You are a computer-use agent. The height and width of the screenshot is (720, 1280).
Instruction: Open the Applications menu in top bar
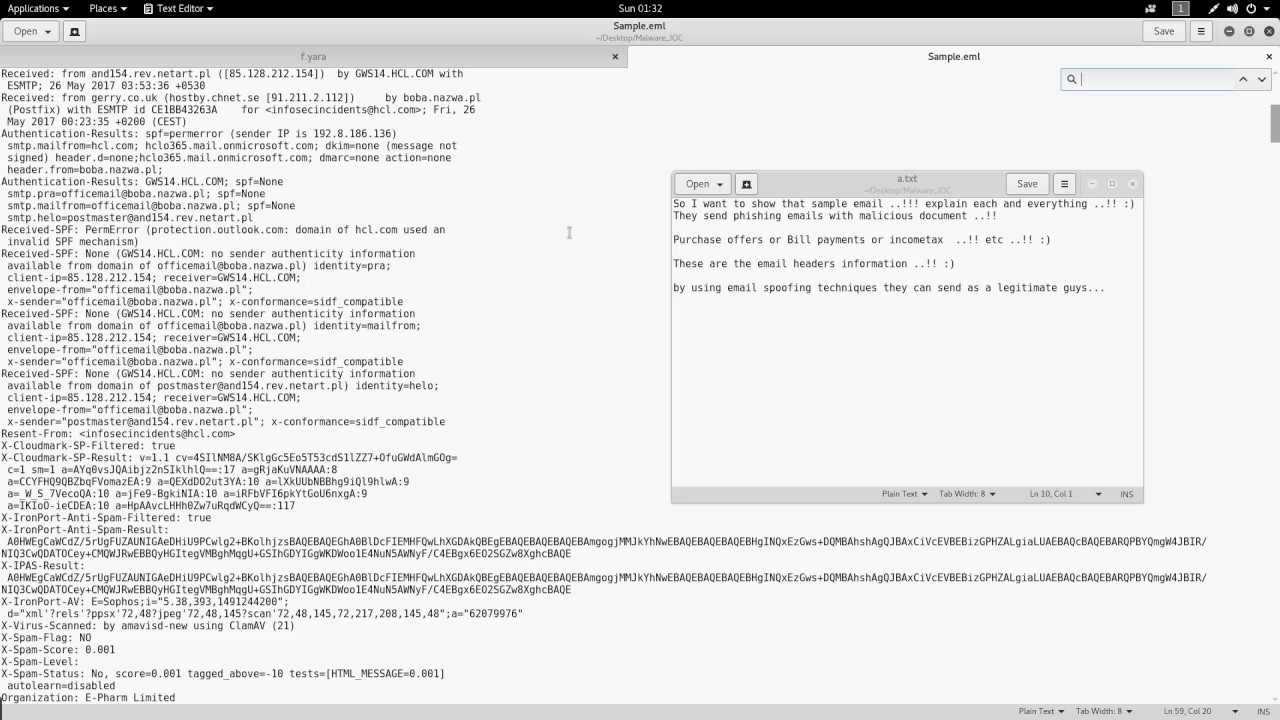pos(38,8)
